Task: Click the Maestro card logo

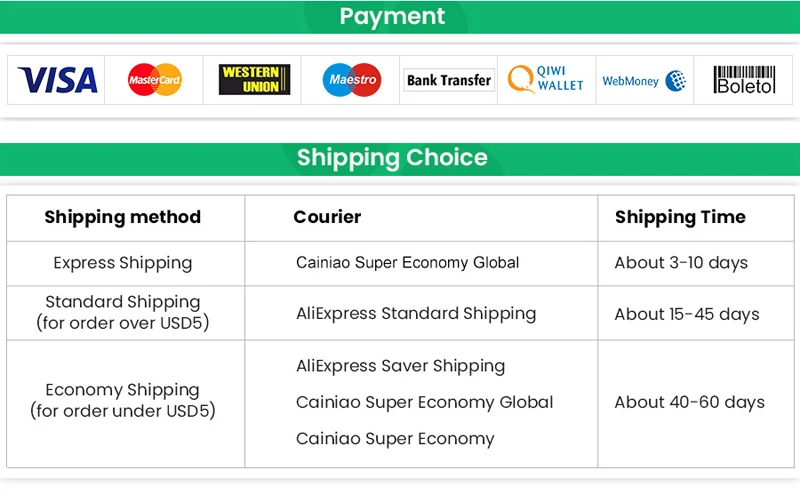Action: point(352,80)
